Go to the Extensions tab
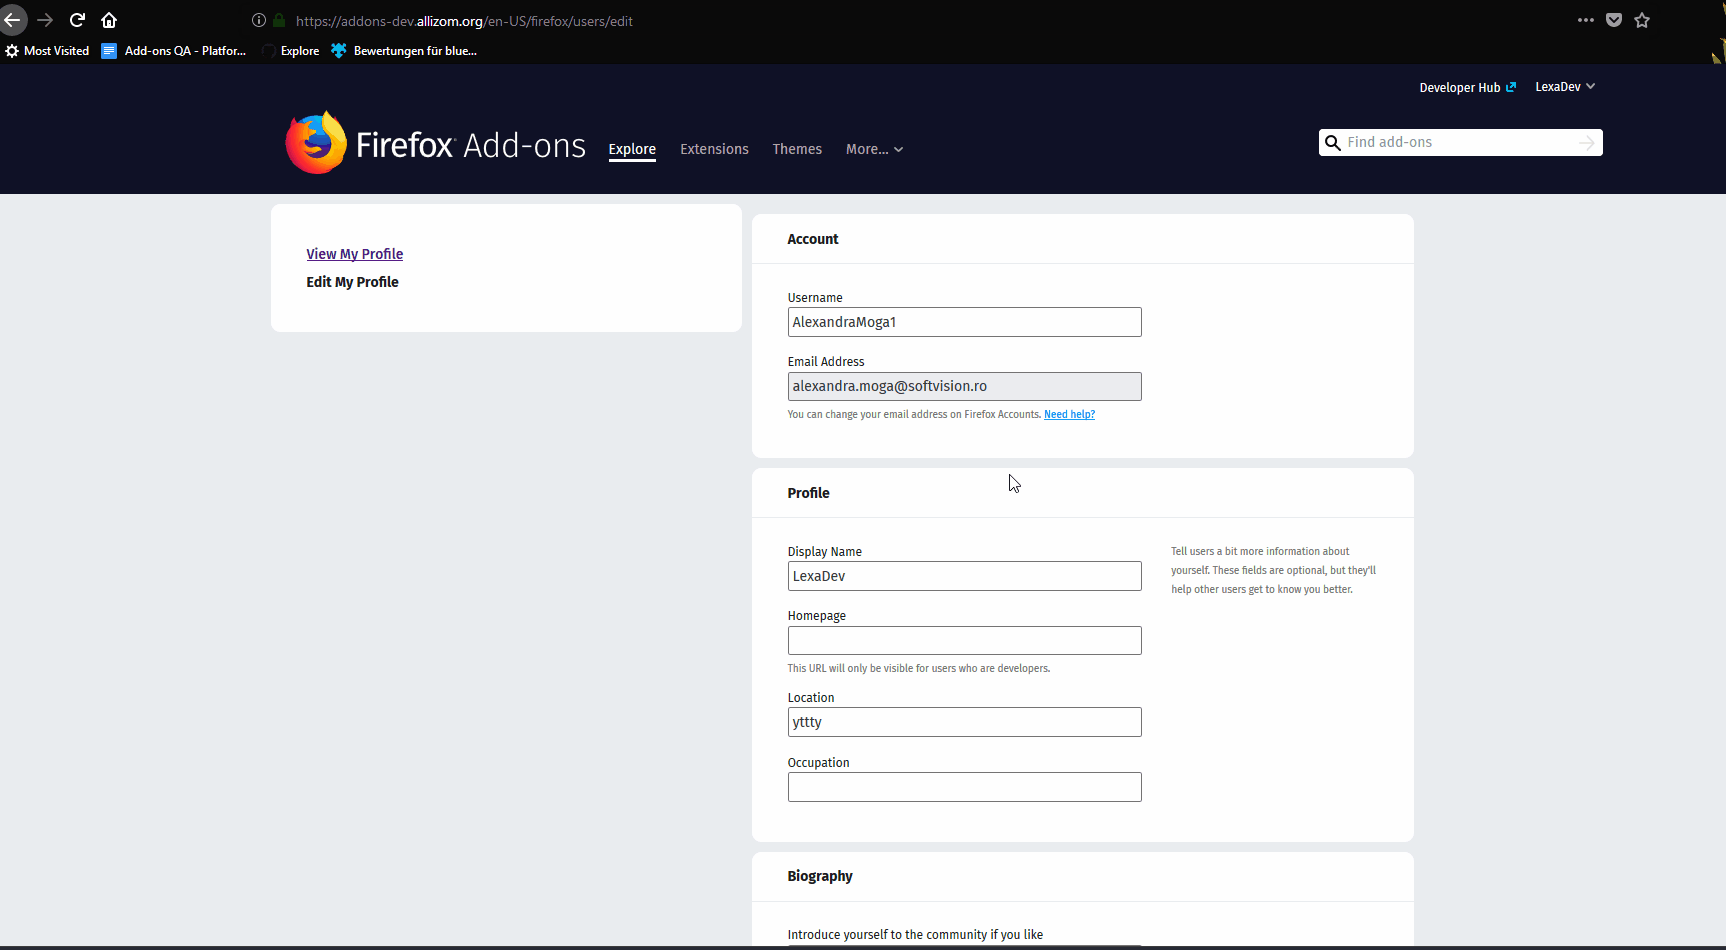 (x=714, y=149)
